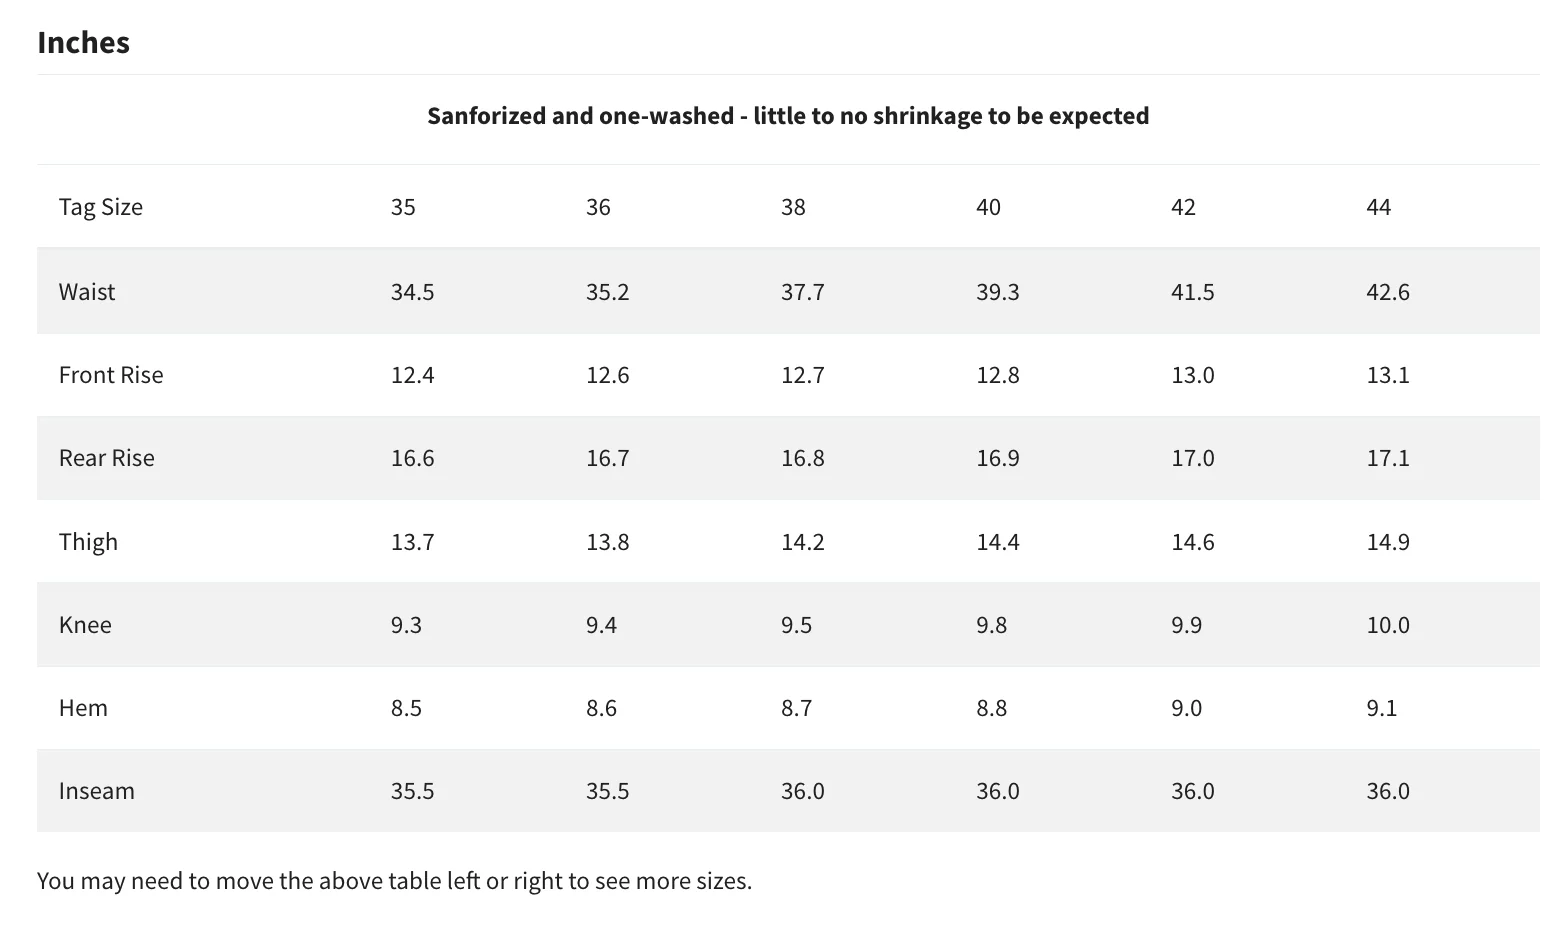Select waist measurement 37.7 for size 38
The height and width of the screenshot is (928, 1564).
pos(802,292)
